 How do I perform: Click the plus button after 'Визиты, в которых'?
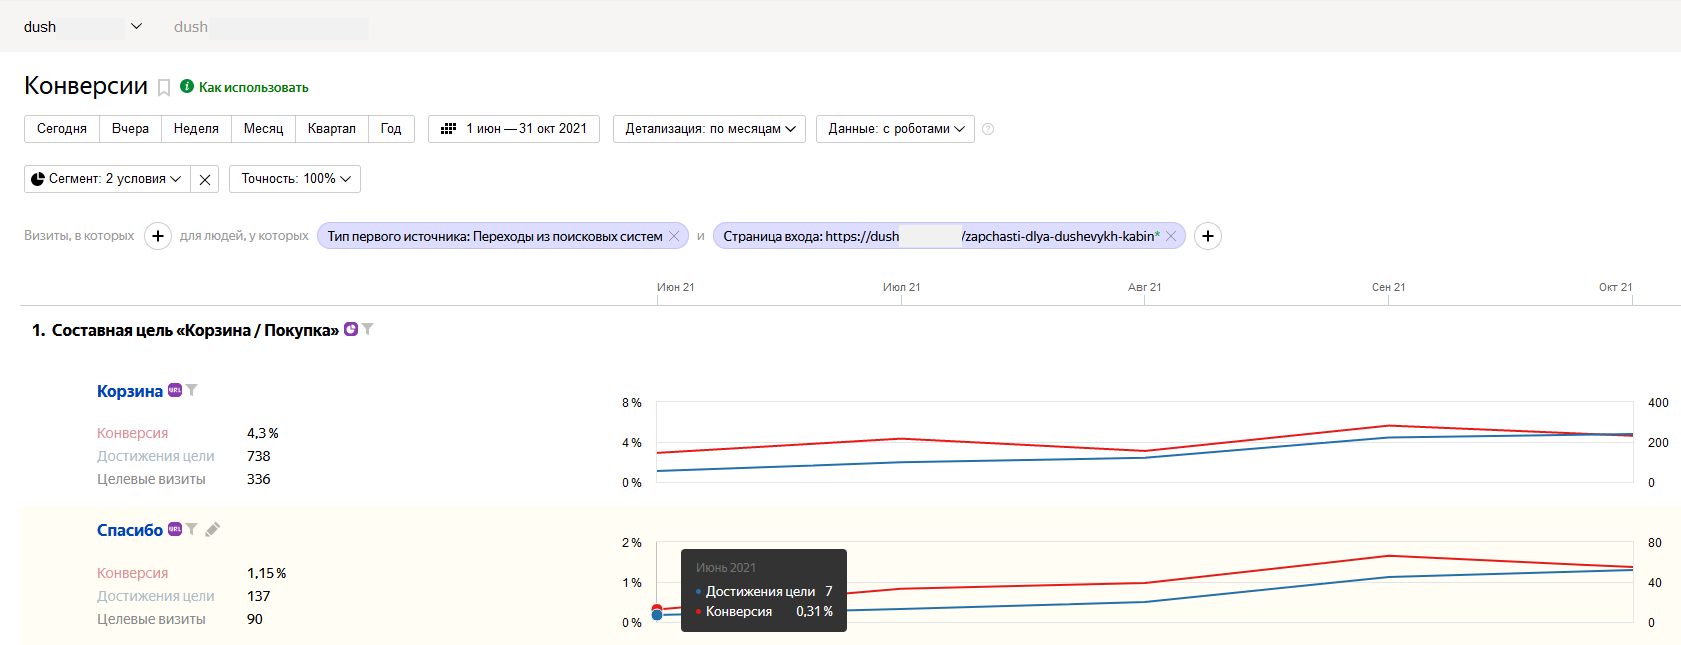pos(158,236)
